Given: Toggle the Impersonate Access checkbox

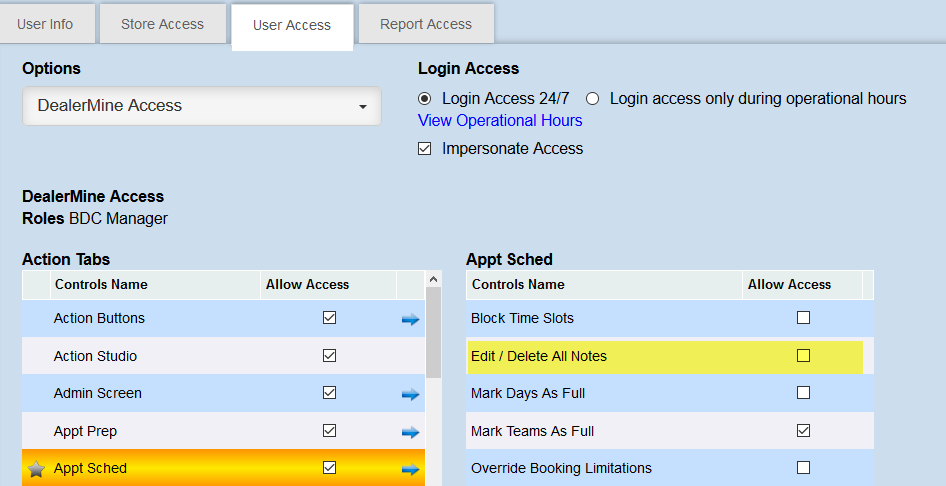Looking at the screenshot, I should point(425,149).
